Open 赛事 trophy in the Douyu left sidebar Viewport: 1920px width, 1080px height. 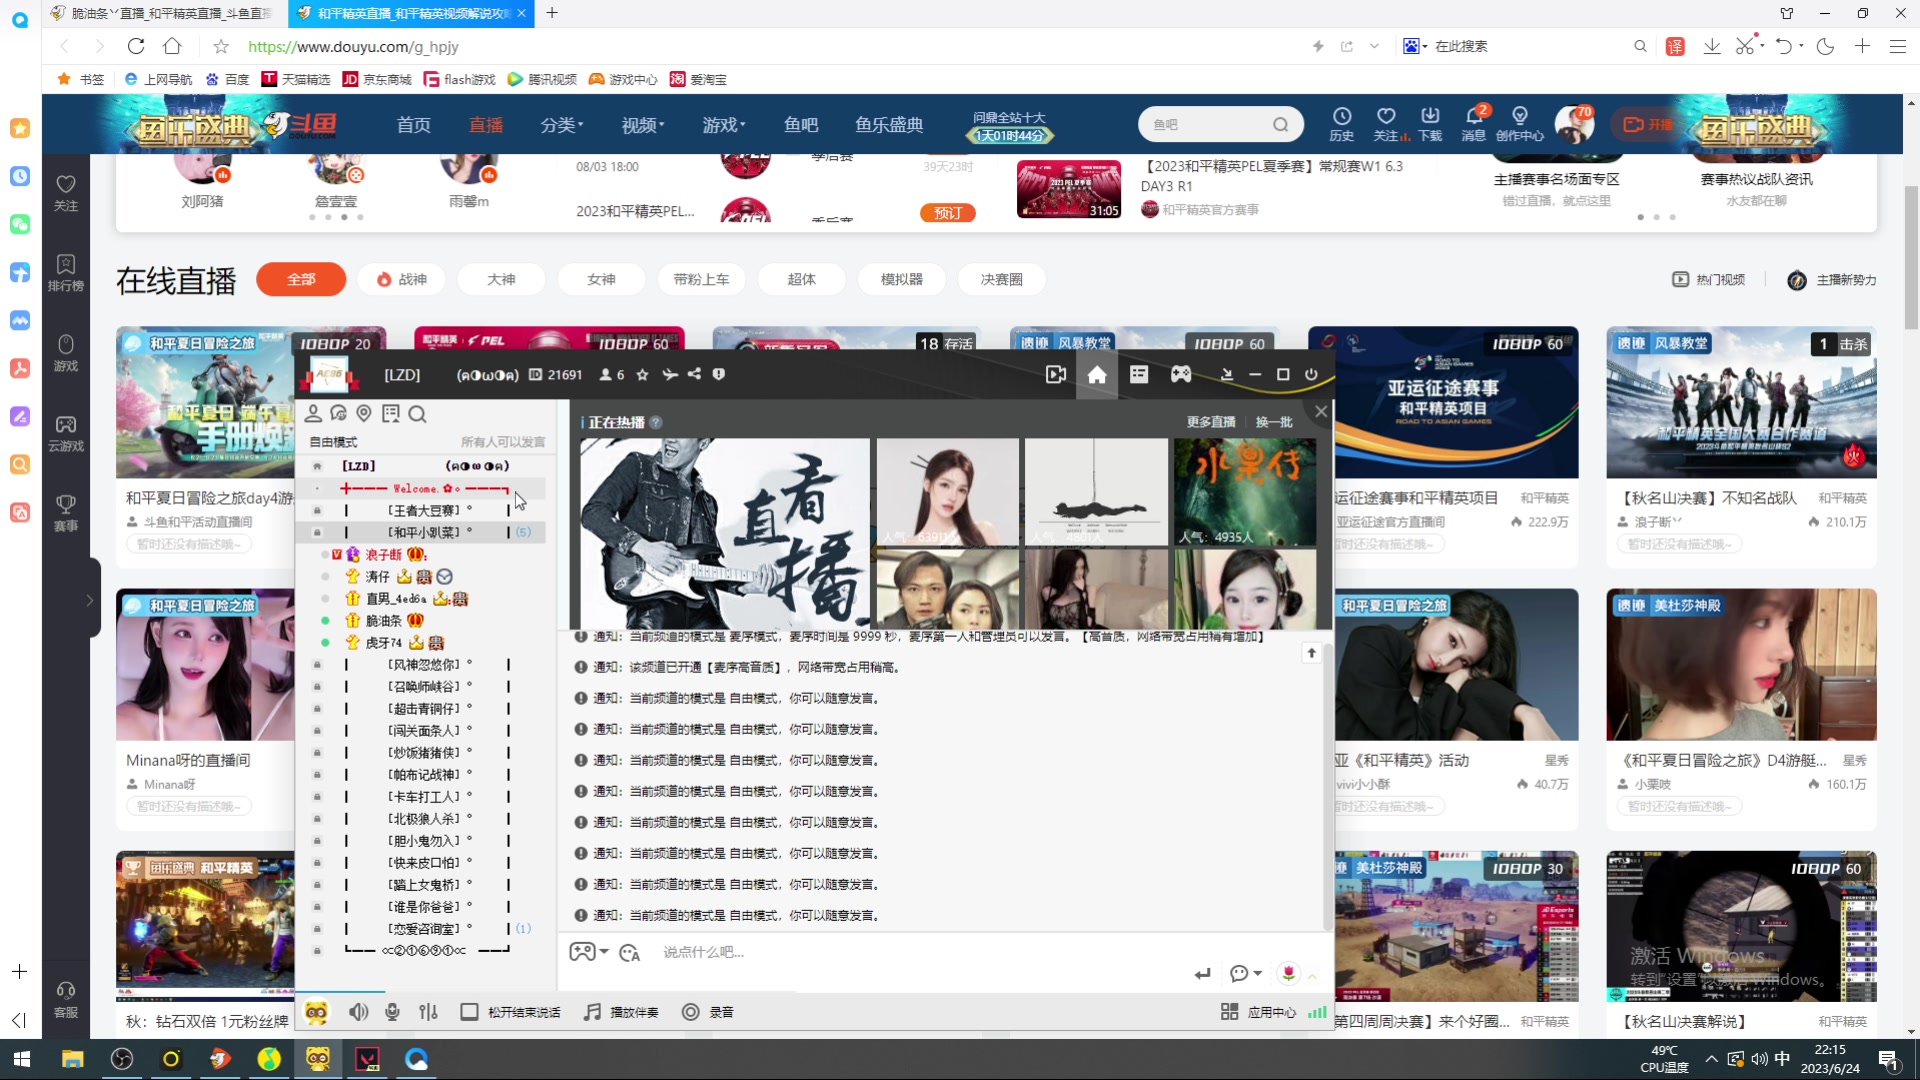click(x=66, y=512)
